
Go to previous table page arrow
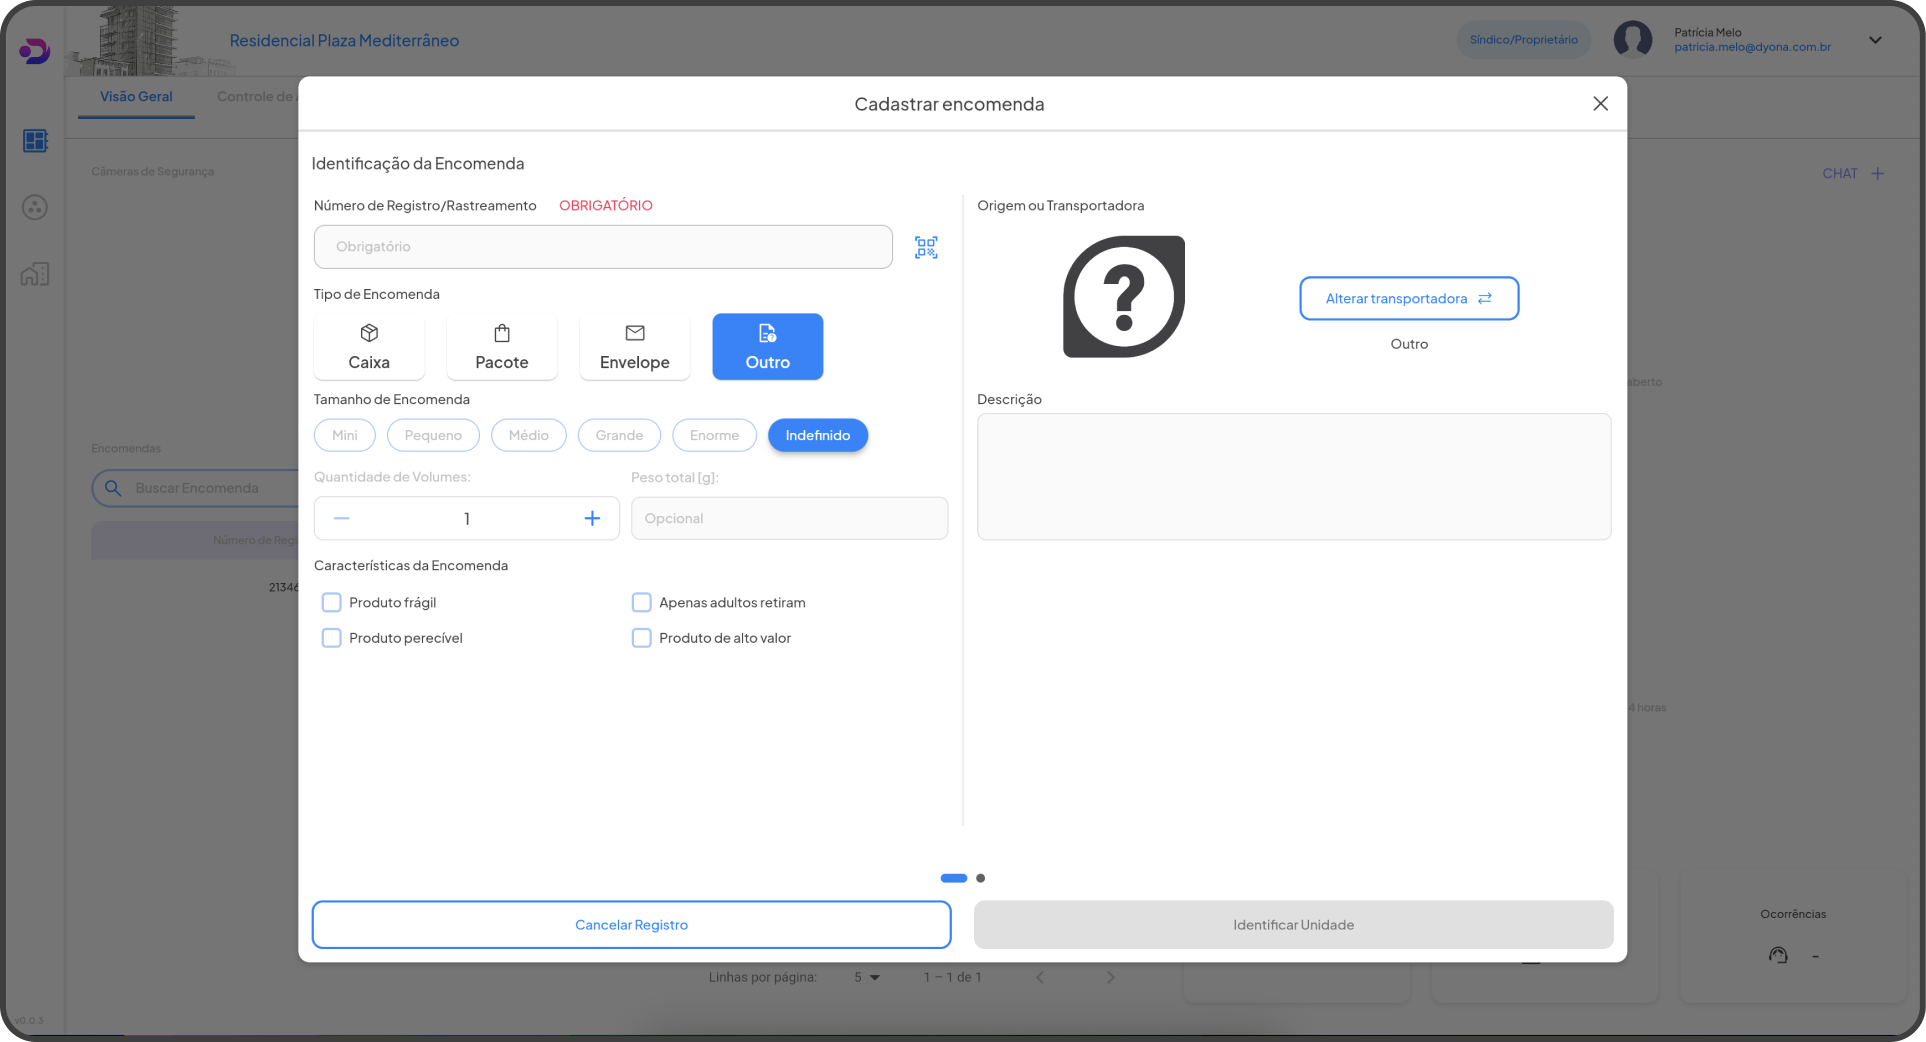coord(1040,977)
